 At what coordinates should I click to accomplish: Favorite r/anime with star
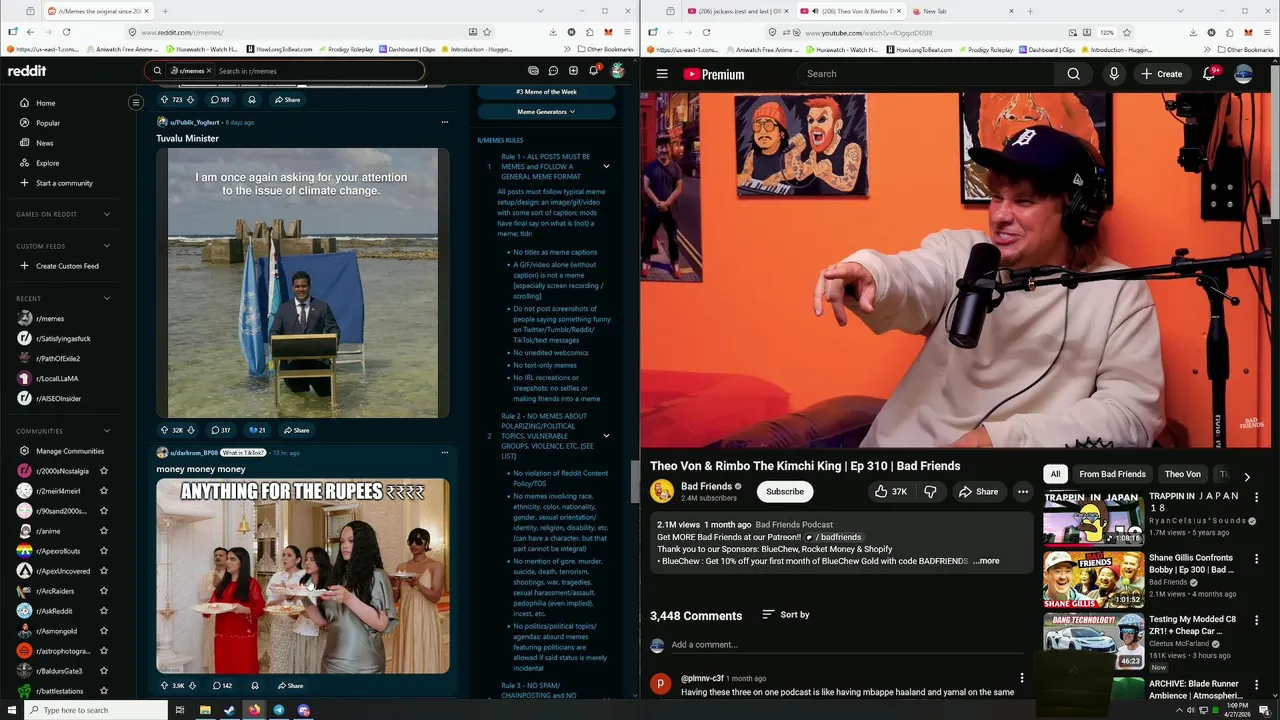tap(104, 531)
